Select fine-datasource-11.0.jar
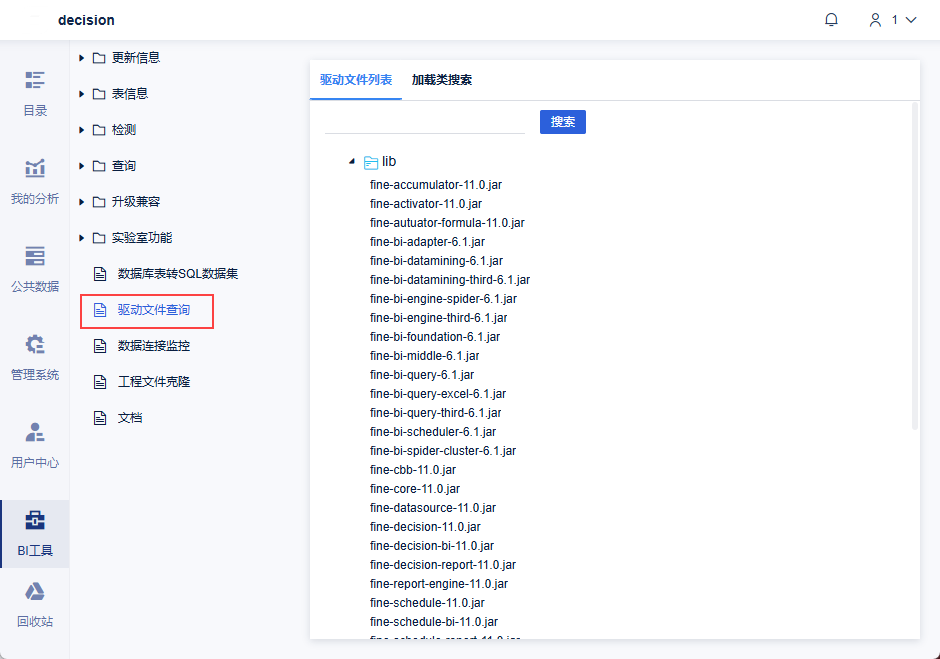Image resolution: width=940 pixels, height=659 pixels. (x=433, y=507)
